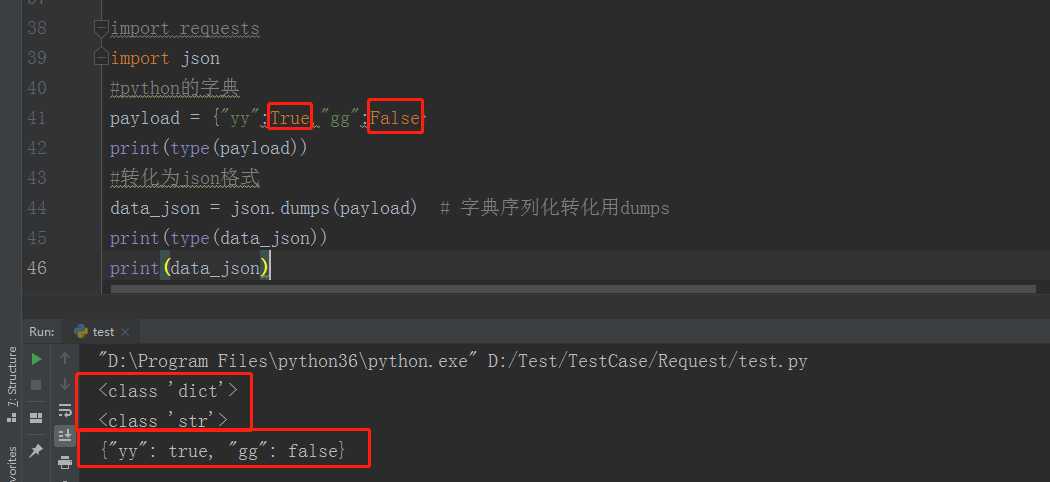Toggle scroll to end of console

(x=65, y=436)
